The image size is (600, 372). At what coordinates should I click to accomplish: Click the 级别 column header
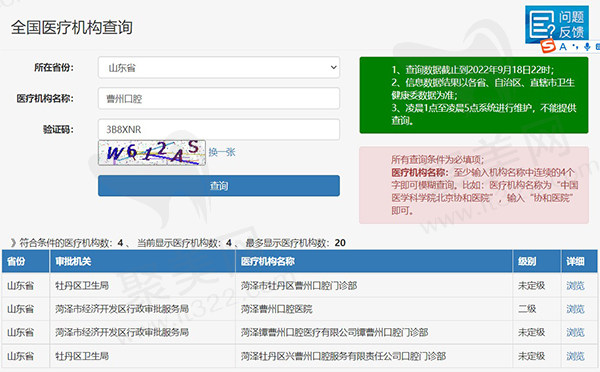pyautogui.click(x=537, y=261)
